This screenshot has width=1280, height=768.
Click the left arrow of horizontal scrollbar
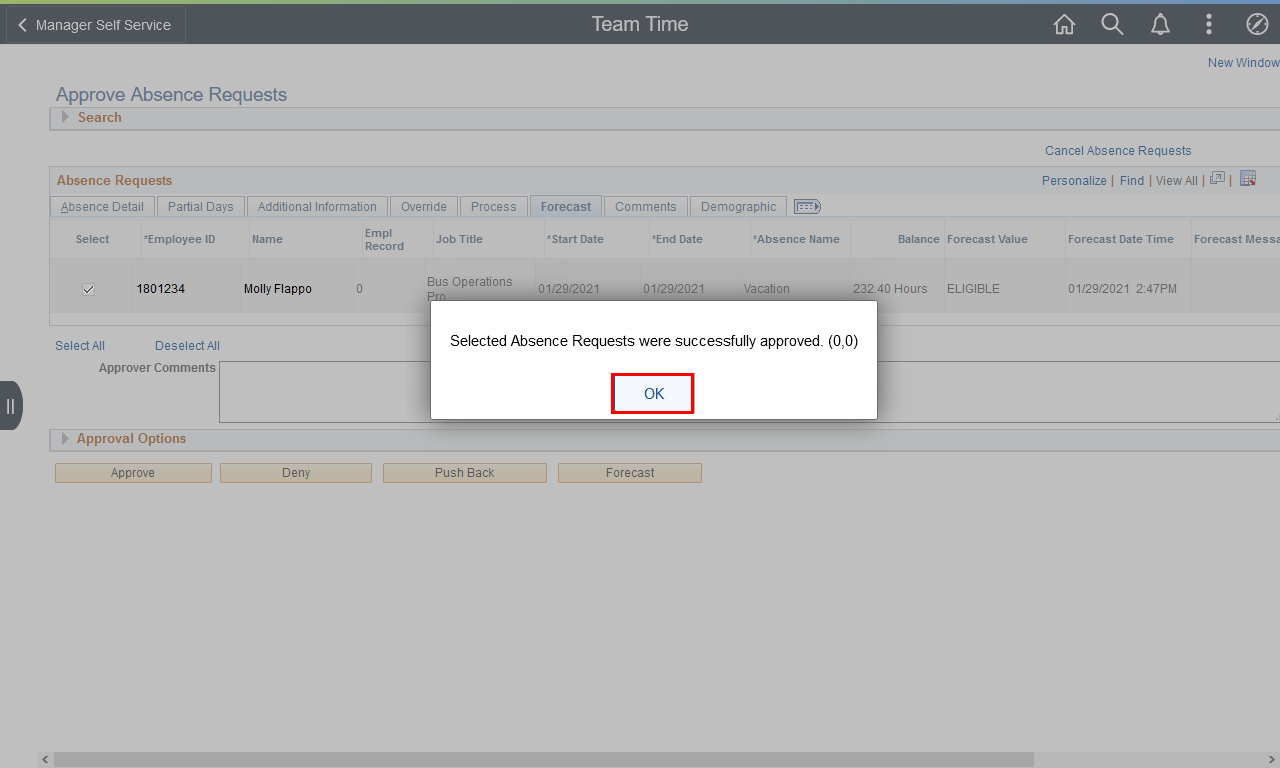[x=45, y=760]
